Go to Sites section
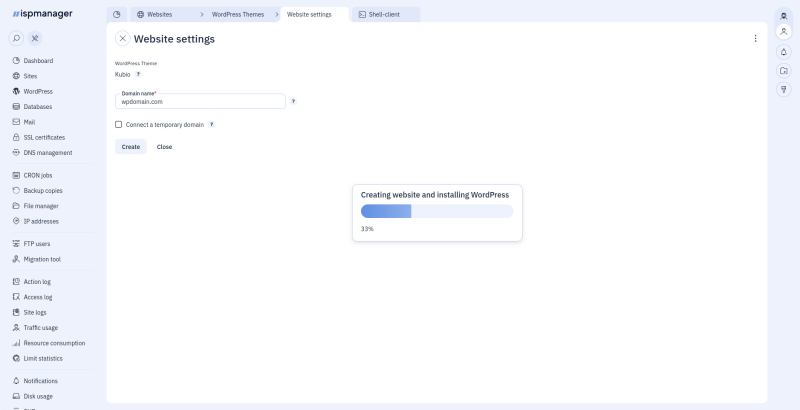This screenshot has width=800, height=410. coord(30,76)
